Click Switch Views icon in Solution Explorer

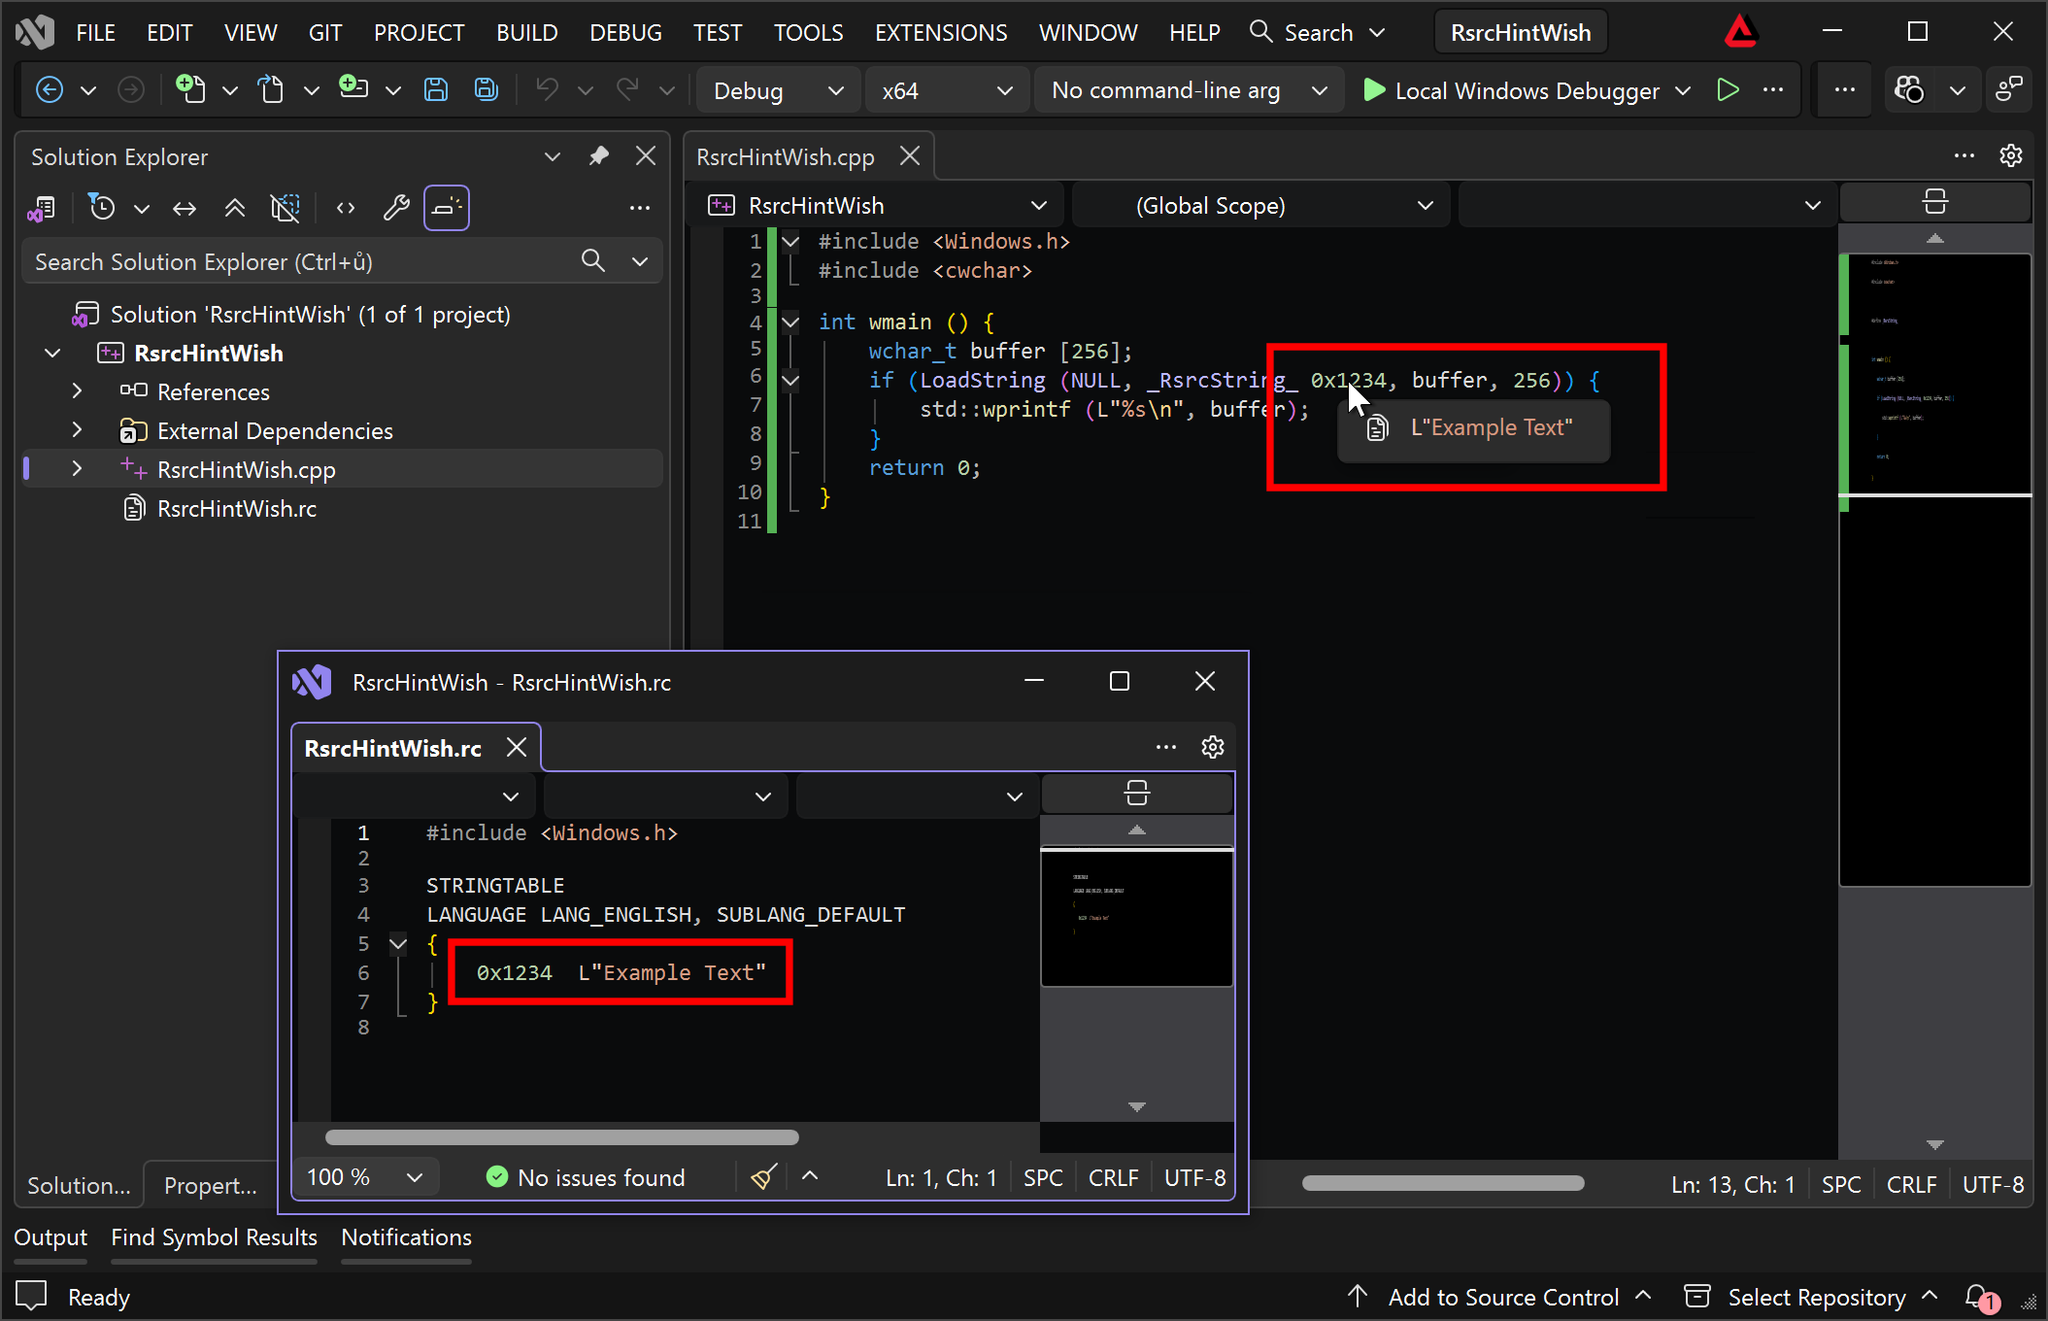[x=41, y=208]
